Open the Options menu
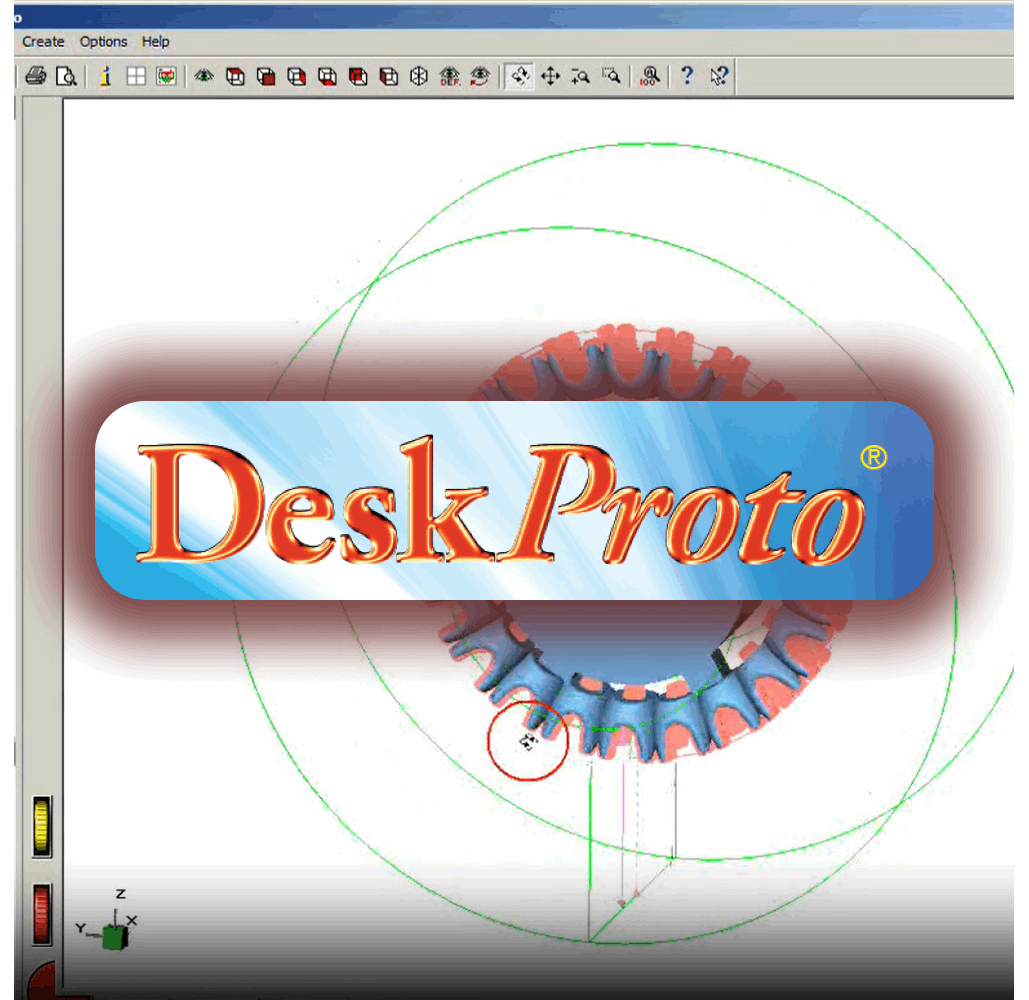Image resolution: width=1029 pixels, height=1000 pixels. pos(103,41)
